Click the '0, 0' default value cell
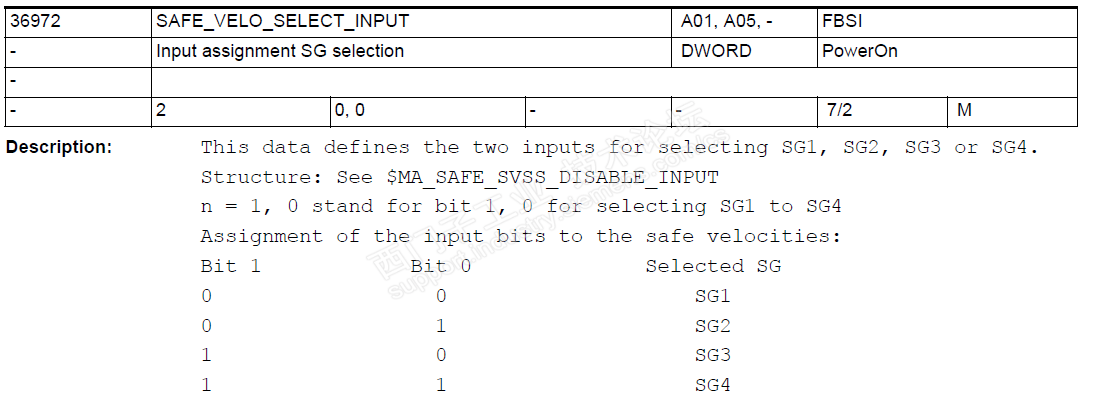This screenshot has width=1097, height=400. (350, 111)
